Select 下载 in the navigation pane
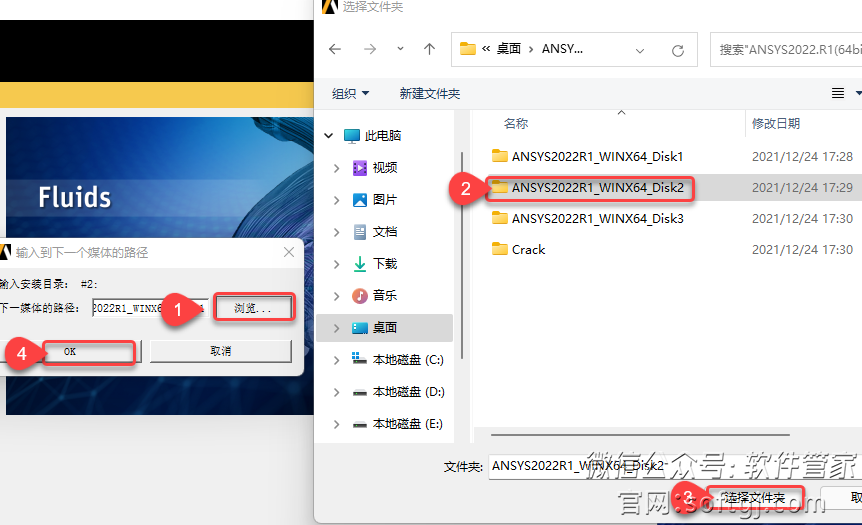862x525 pixels. [x=384, y=264]
